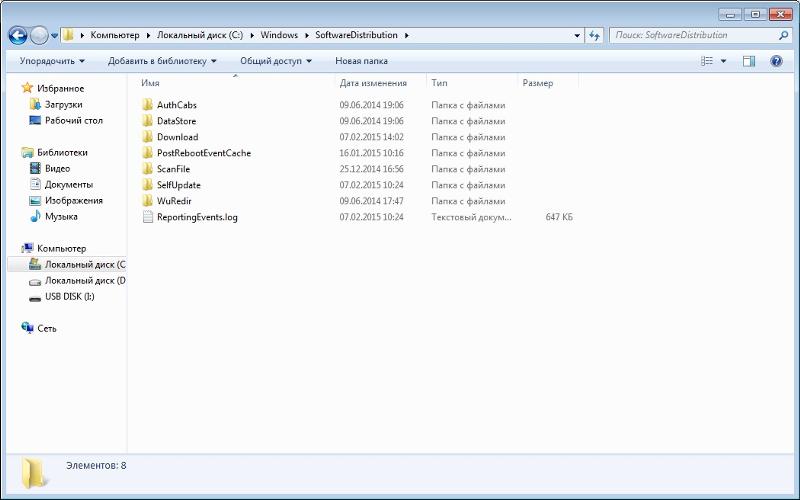Screen dimensions: 800x500
Task: Toggle the preview pane
Action: 748,61
